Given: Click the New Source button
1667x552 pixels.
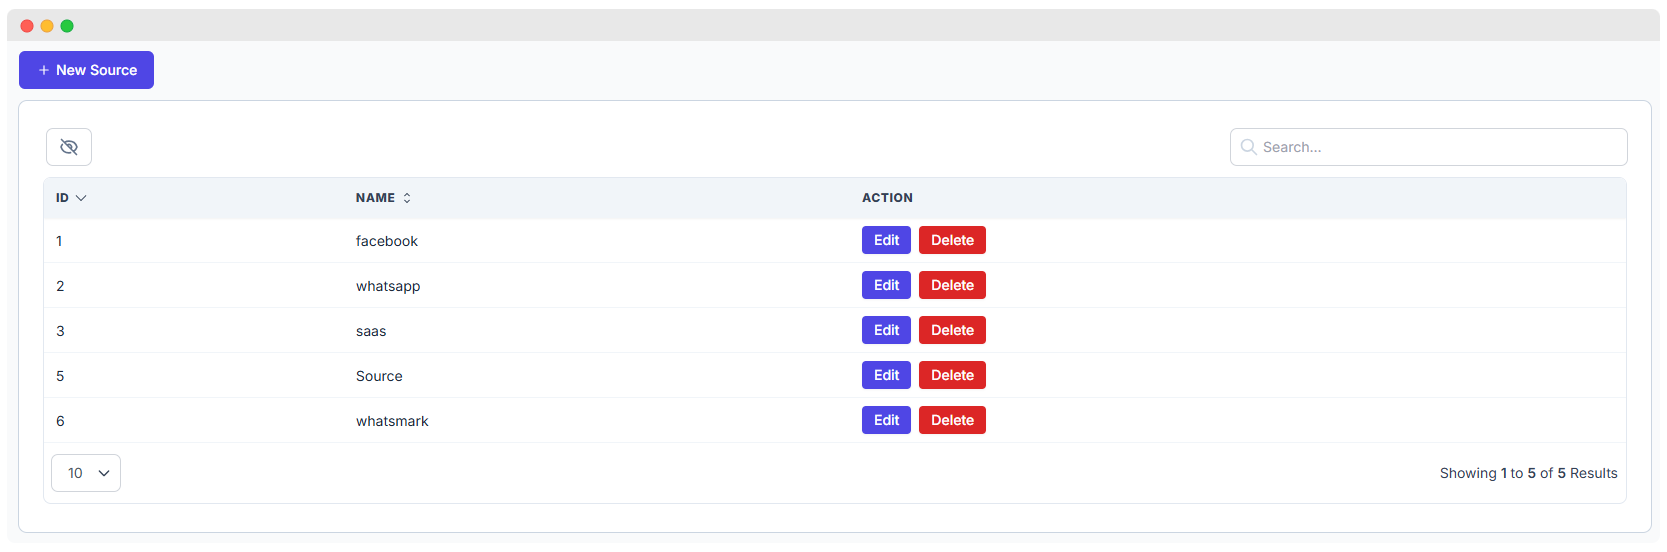Looking at the screenshot, I should [x=86, y=70].
